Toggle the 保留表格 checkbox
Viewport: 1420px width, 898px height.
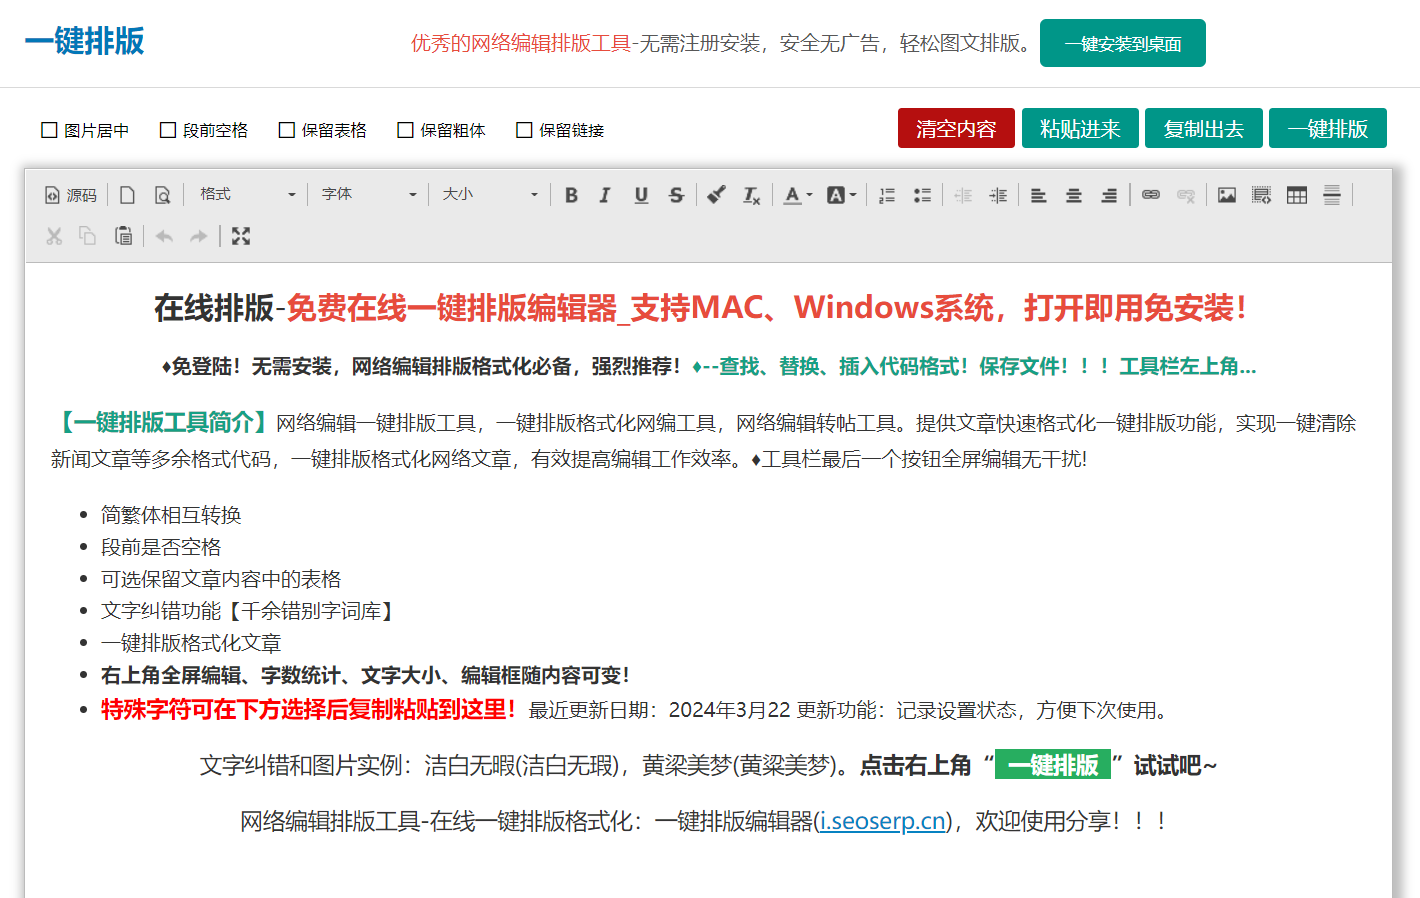287,130
